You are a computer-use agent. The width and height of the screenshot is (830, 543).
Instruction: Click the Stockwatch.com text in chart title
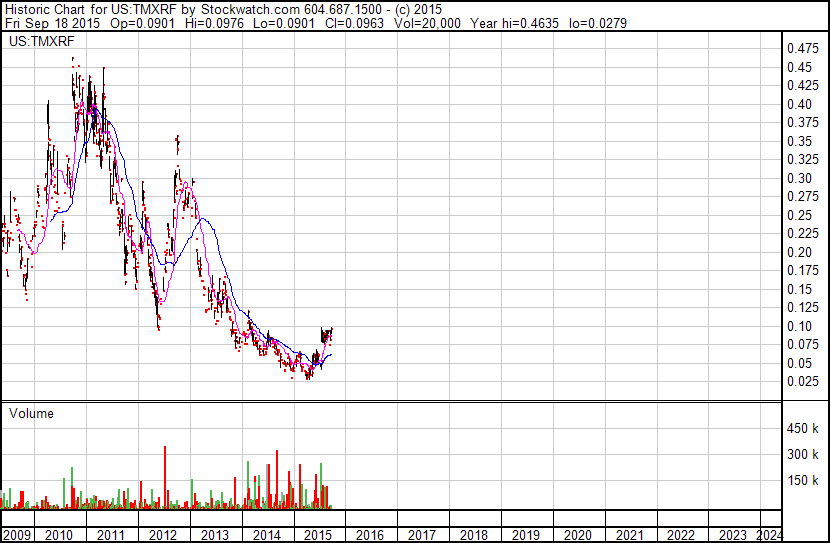point(250,10)
